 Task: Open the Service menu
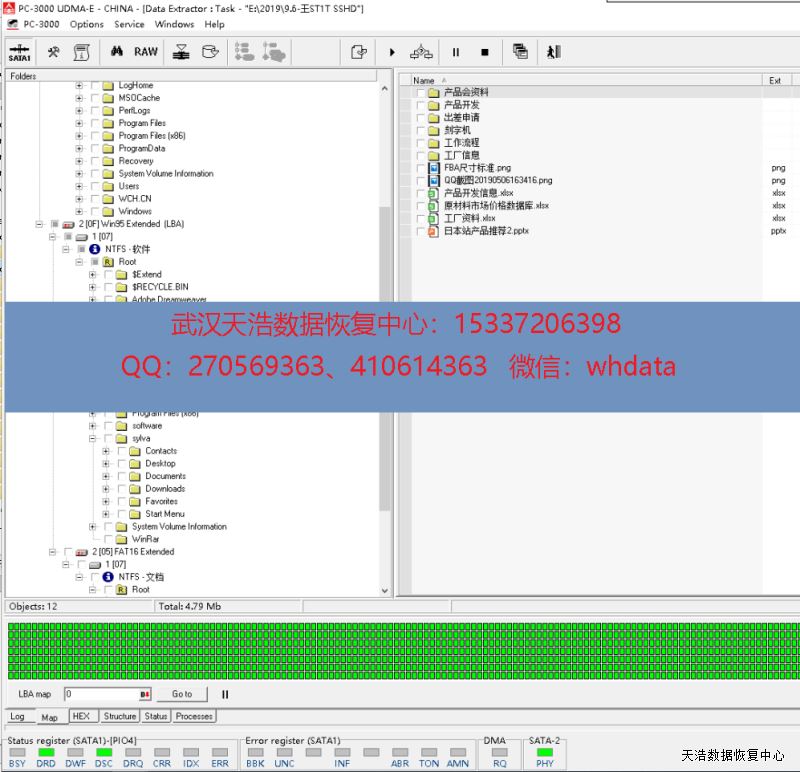(129, 24)
